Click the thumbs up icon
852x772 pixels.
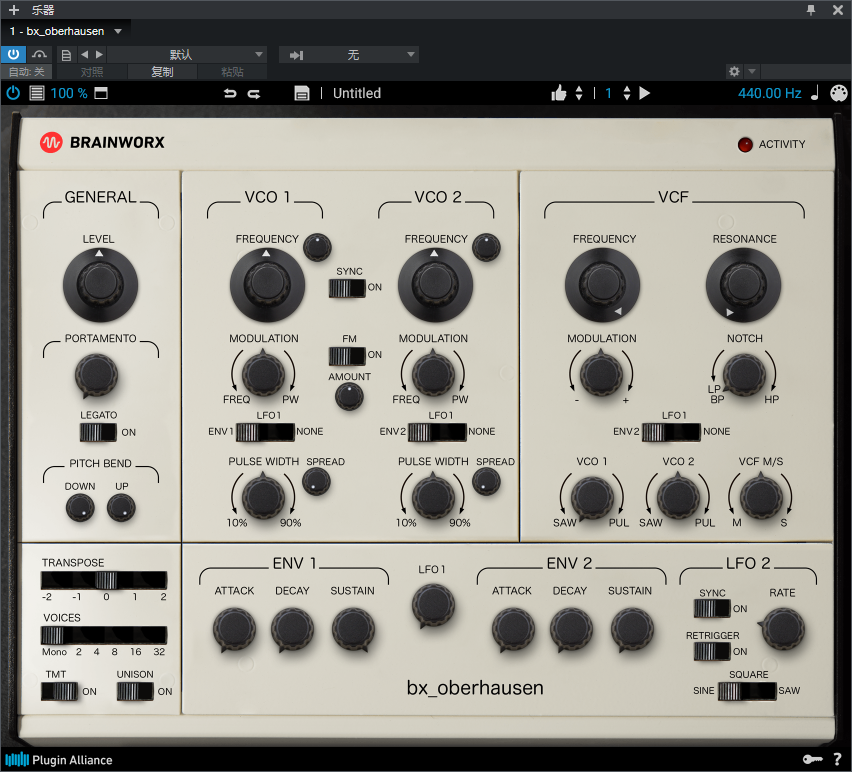click(x=559, y=93)
